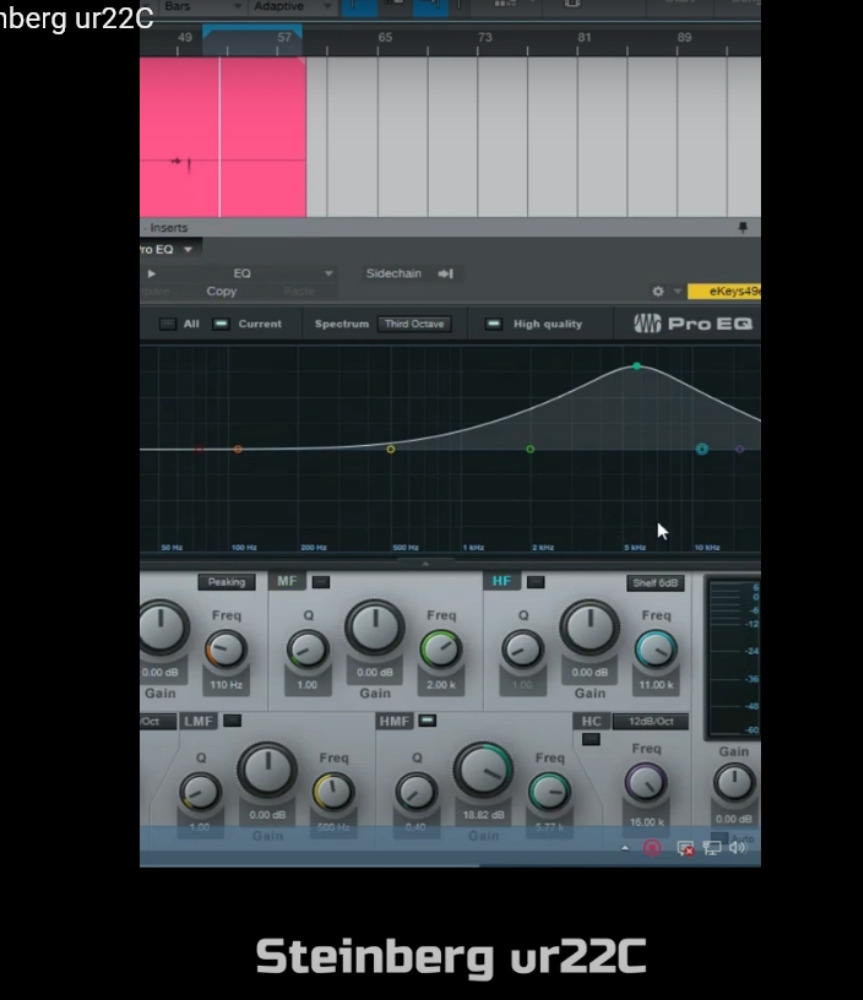Enable the MF band switch
Image resolution: width=863 pixels, height=1000 pixels.
tap(321, 582)
